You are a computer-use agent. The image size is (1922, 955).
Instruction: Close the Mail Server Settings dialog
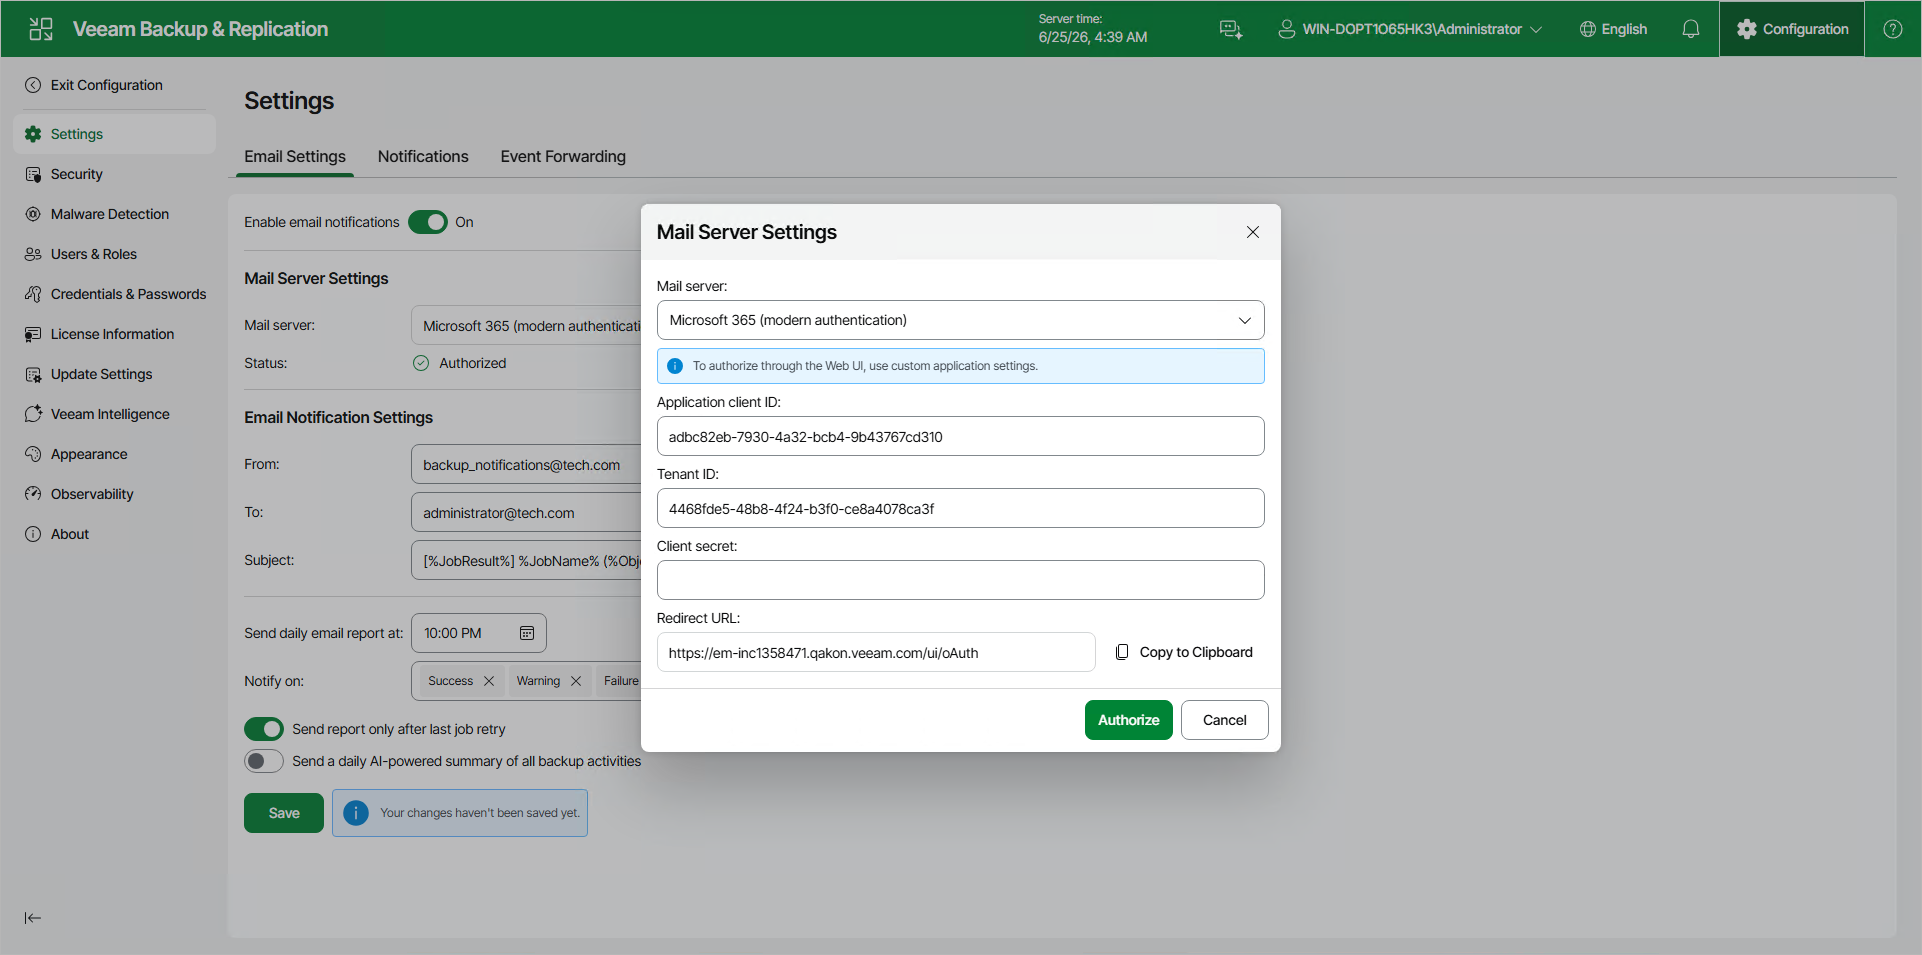[x=1252, y=232]
